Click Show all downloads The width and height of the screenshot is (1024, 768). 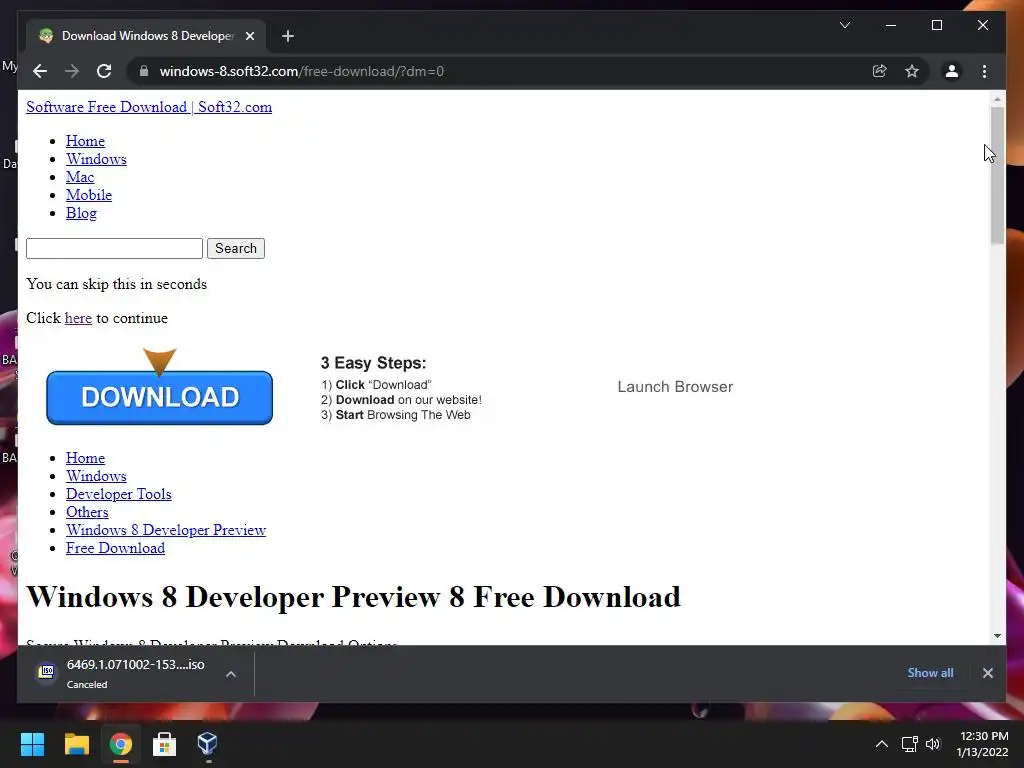click(930, 673)
